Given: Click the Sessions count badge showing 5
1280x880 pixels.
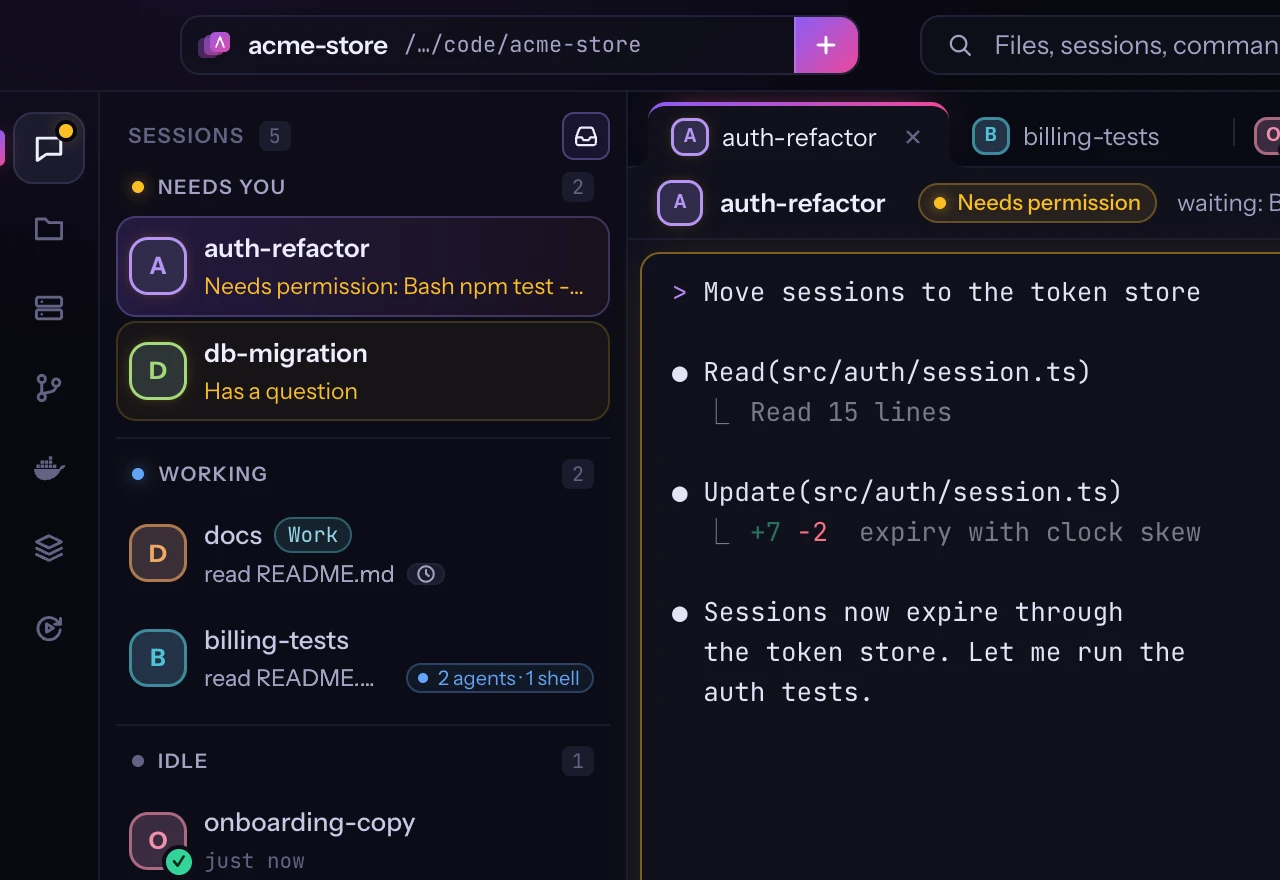Looking at the screenshot, I should coord(275,136).
